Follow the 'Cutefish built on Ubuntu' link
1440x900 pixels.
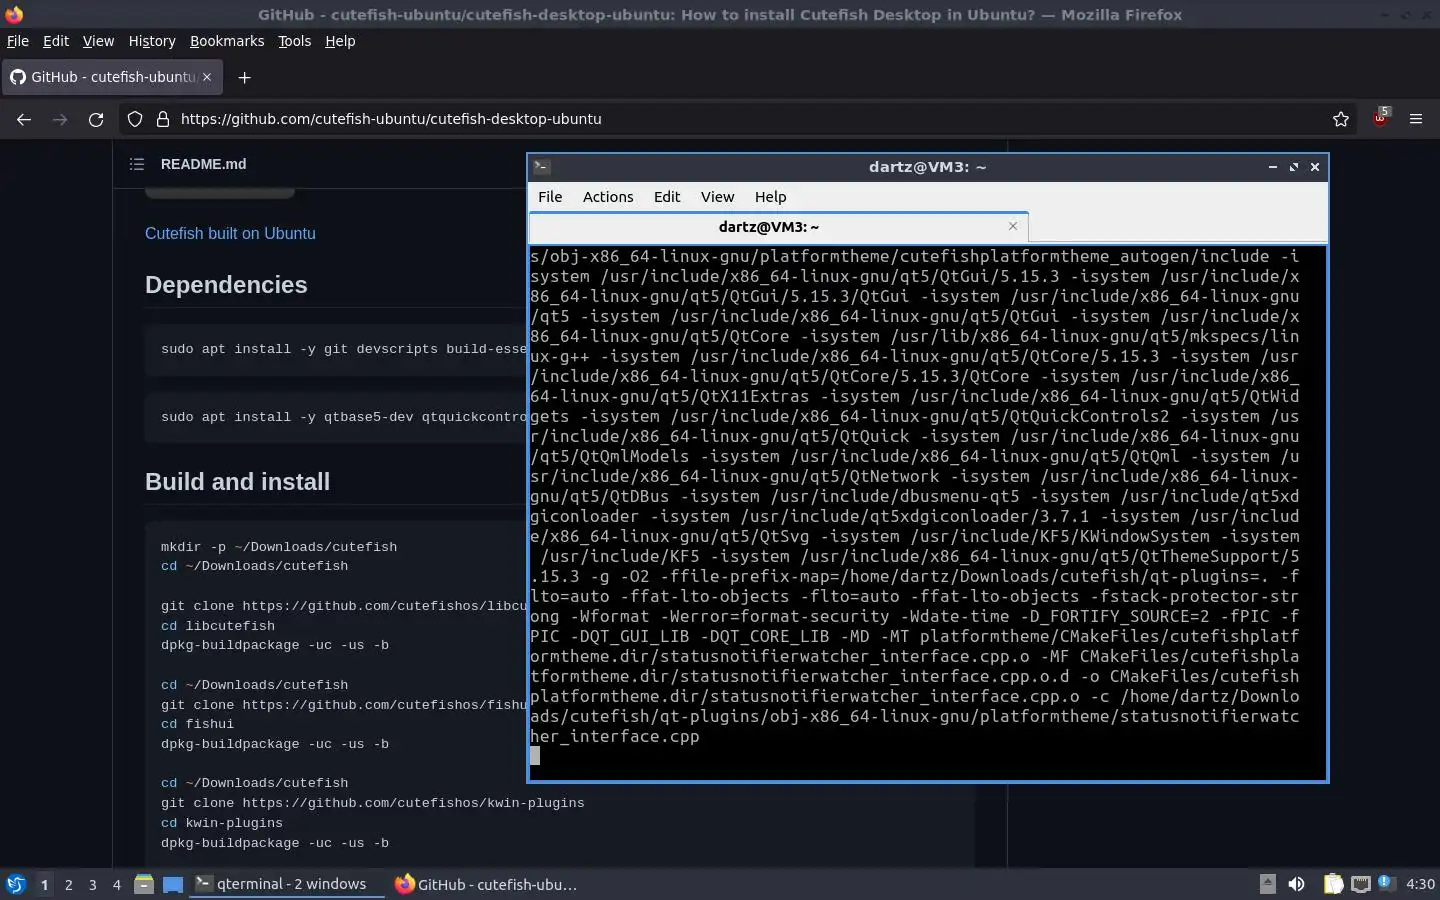click(x=230, y=233)
